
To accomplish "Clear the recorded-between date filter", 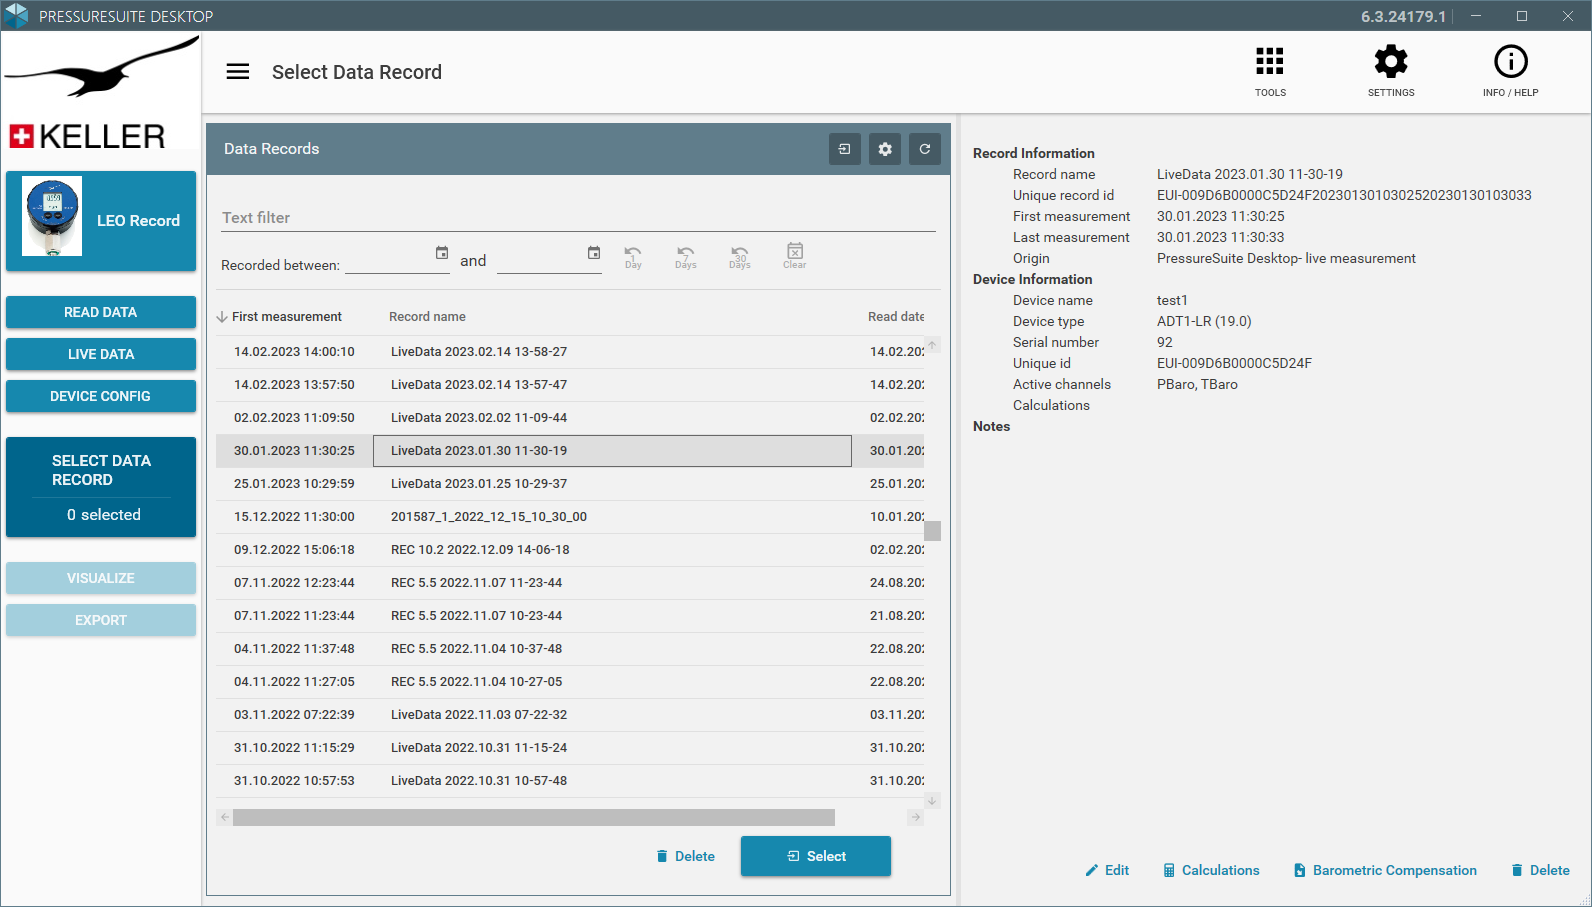I will 794,256.
